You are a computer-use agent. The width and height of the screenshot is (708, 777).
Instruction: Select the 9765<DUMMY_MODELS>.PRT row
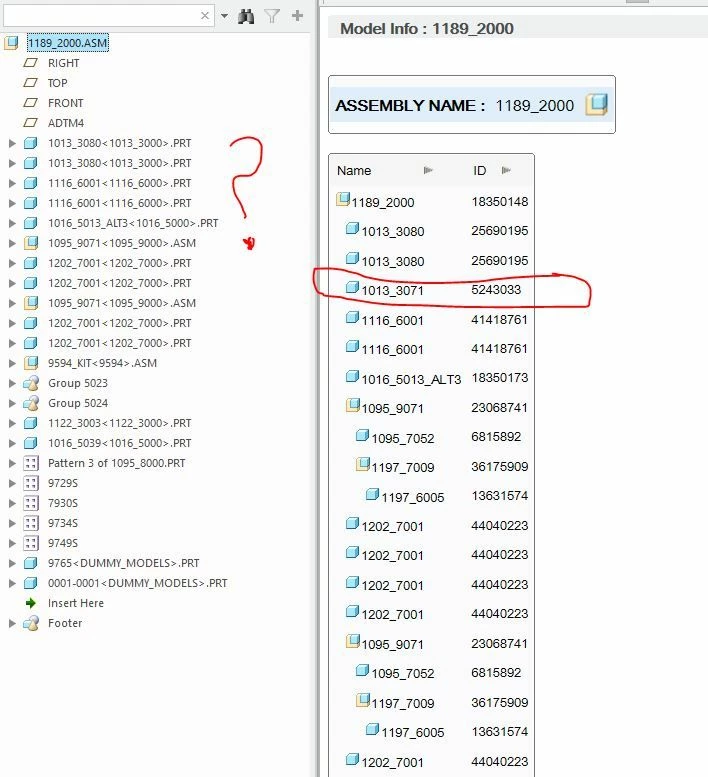click(124, 563)
